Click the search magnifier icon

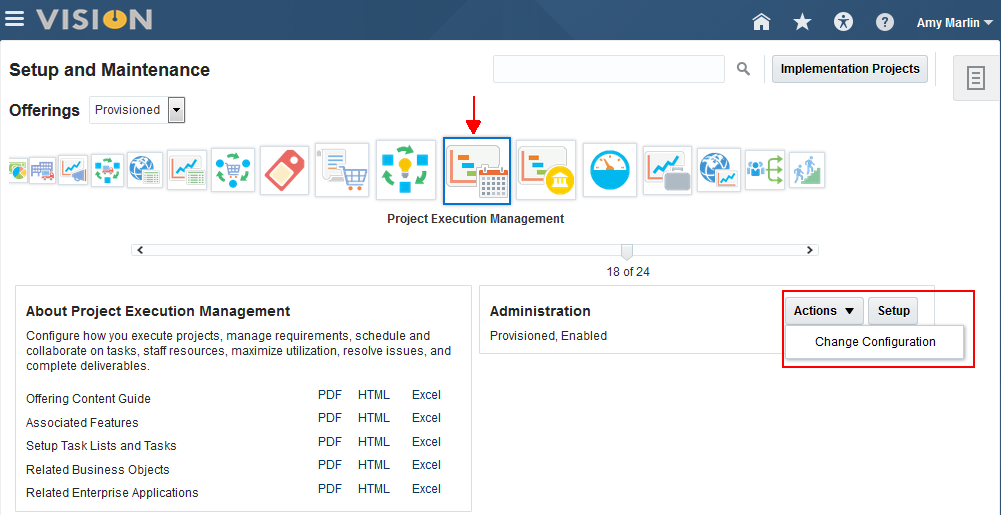click(743, 69)
